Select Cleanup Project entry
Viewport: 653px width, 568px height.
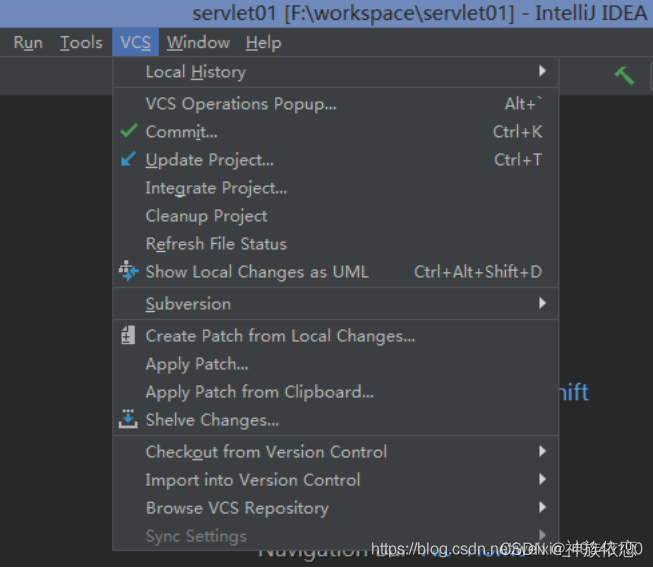tap(336, 216)
